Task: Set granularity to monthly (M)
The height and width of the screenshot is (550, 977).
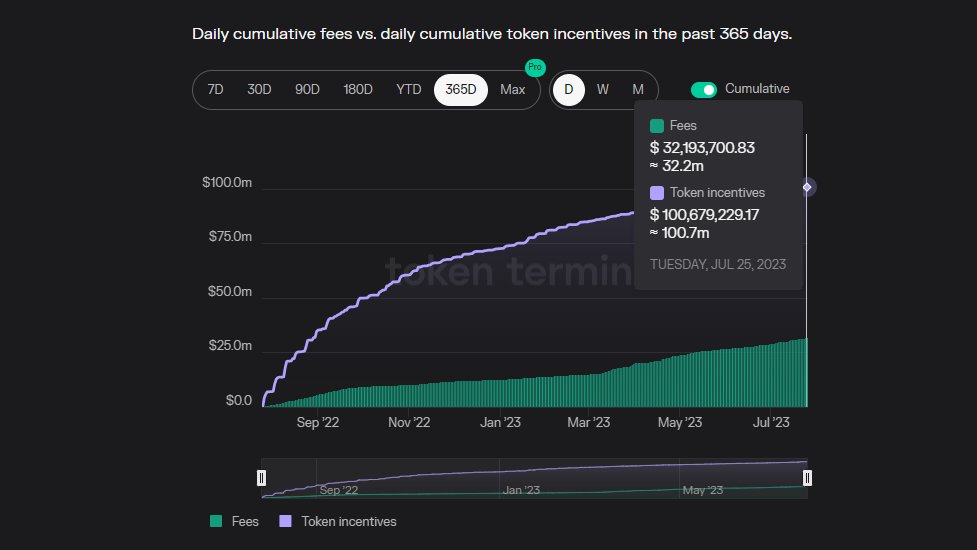Action: (638, 89)
